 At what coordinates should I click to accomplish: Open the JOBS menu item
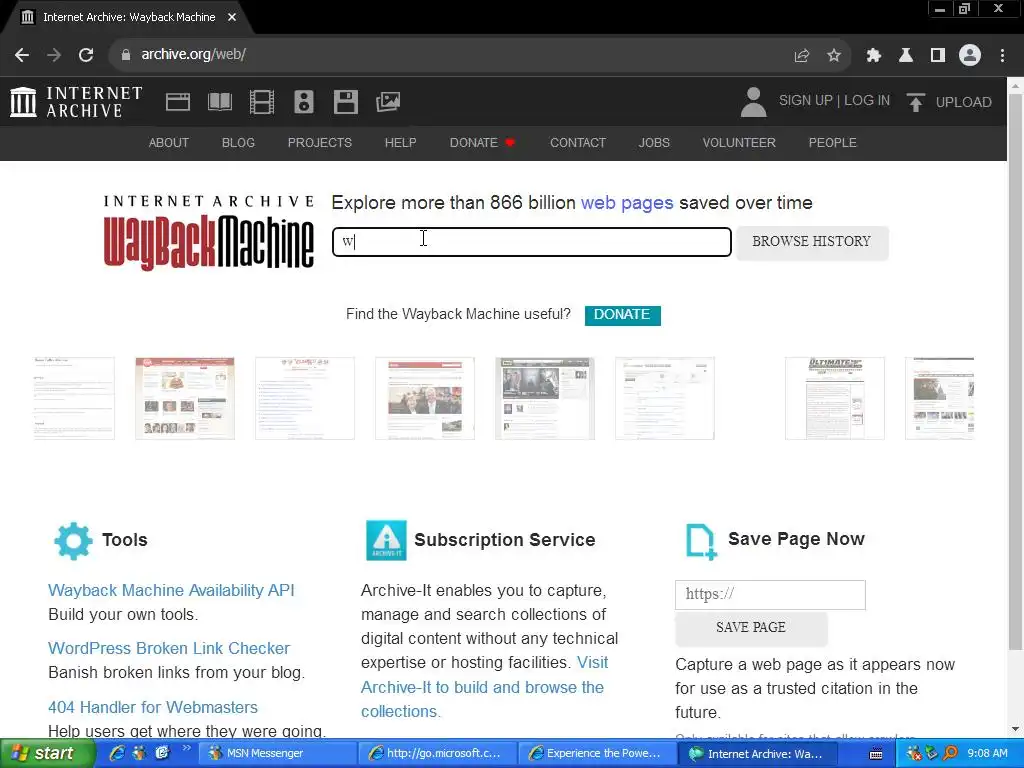(654, 142)
